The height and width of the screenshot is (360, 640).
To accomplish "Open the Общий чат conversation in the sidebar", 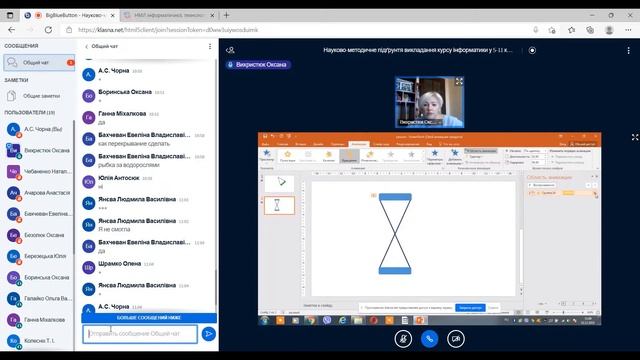I will [39, 62].
